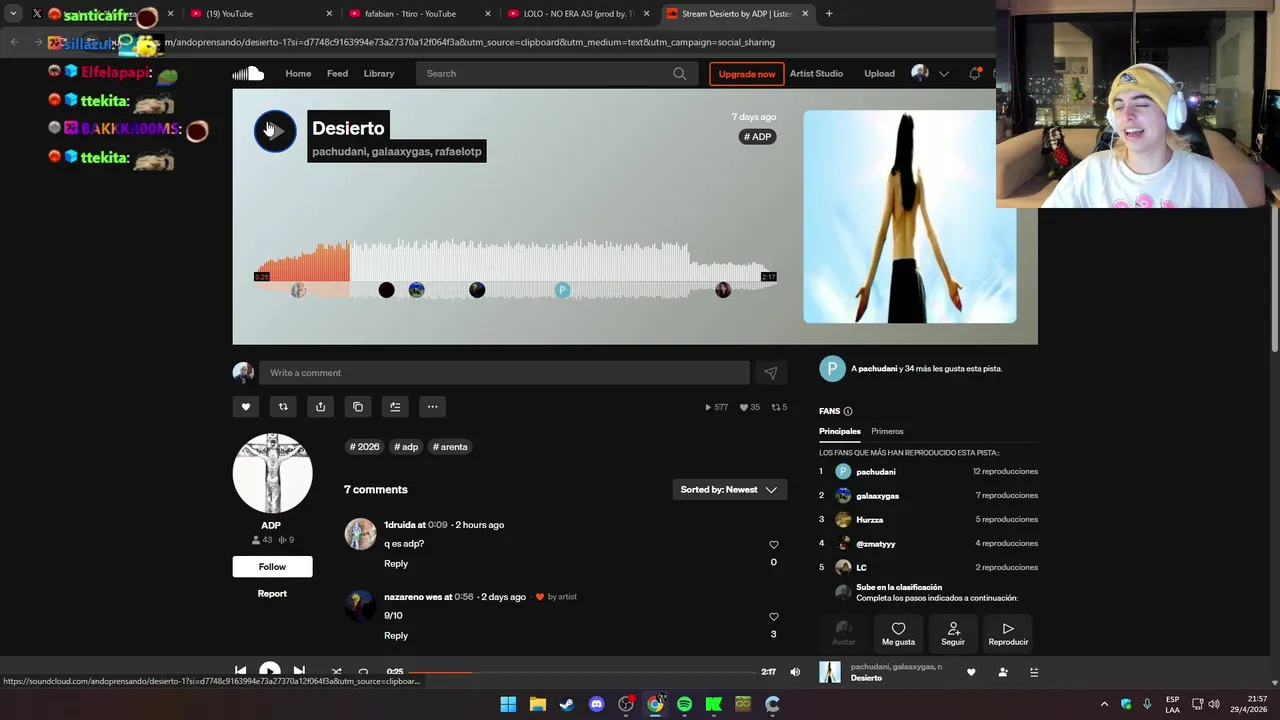Click Seguir button in fans panel
This screenshot has height=720, width=1280.
953,633
